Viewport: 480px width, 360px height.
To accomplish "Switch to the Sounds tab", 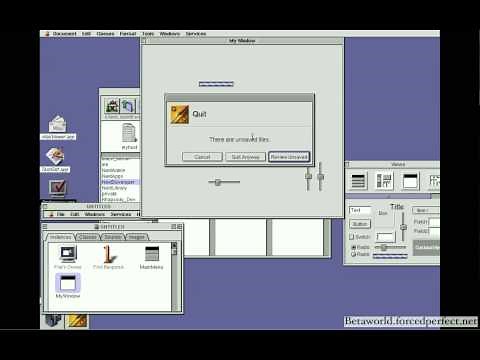I will click(x=112, y=237).
